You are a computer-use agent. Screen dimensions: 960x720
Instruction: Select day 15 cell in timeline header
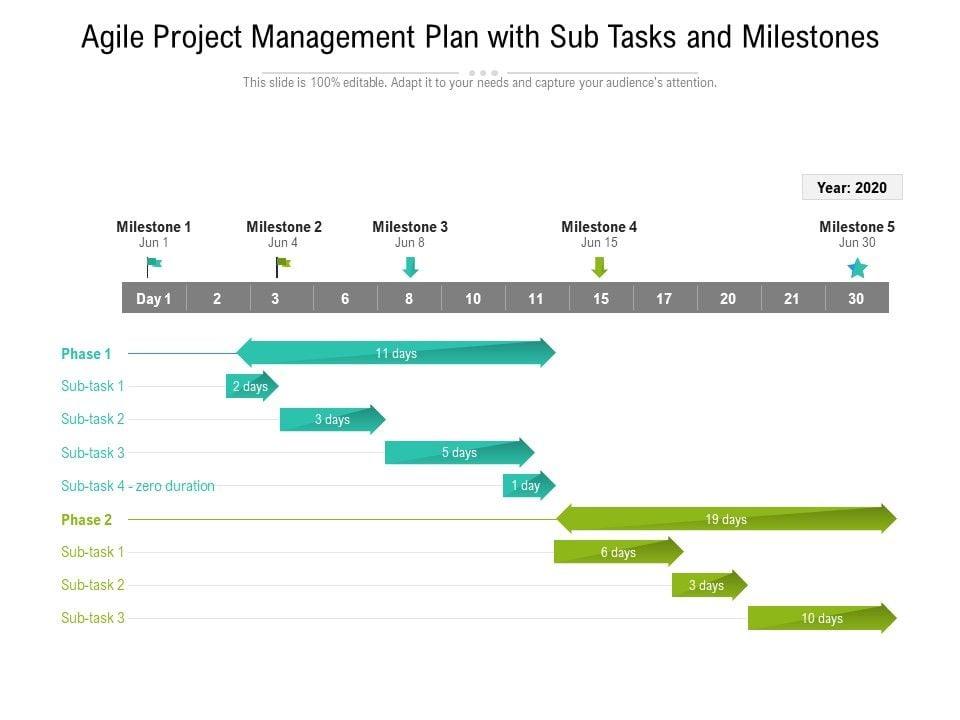600,298
